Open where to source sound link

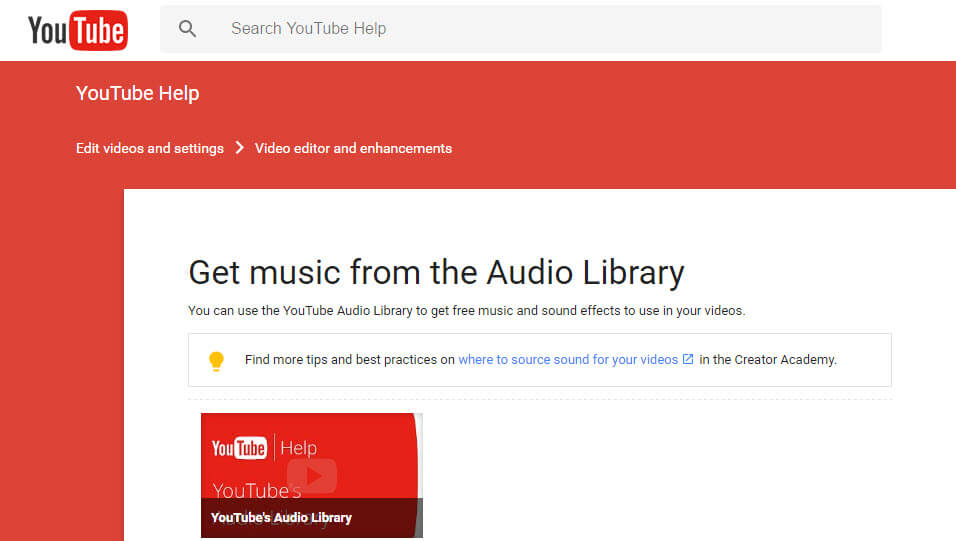pos(568,359)
